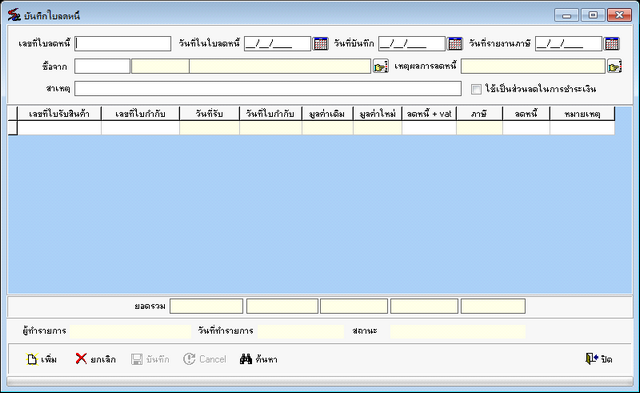This screenshot has width=640, height=393.
Task: Close the window with red X button
Action: [x=619, y=15]
